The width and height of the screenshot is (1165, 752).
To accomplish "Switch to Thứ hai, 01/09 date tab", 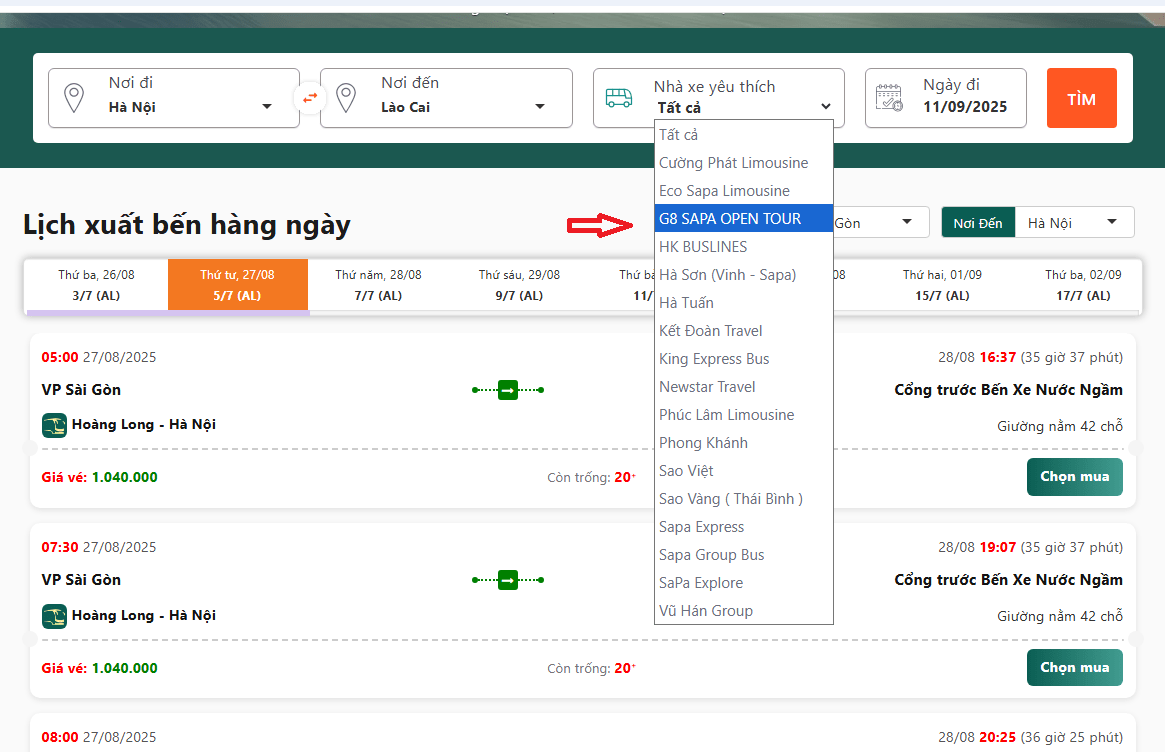I will (942, 285).
